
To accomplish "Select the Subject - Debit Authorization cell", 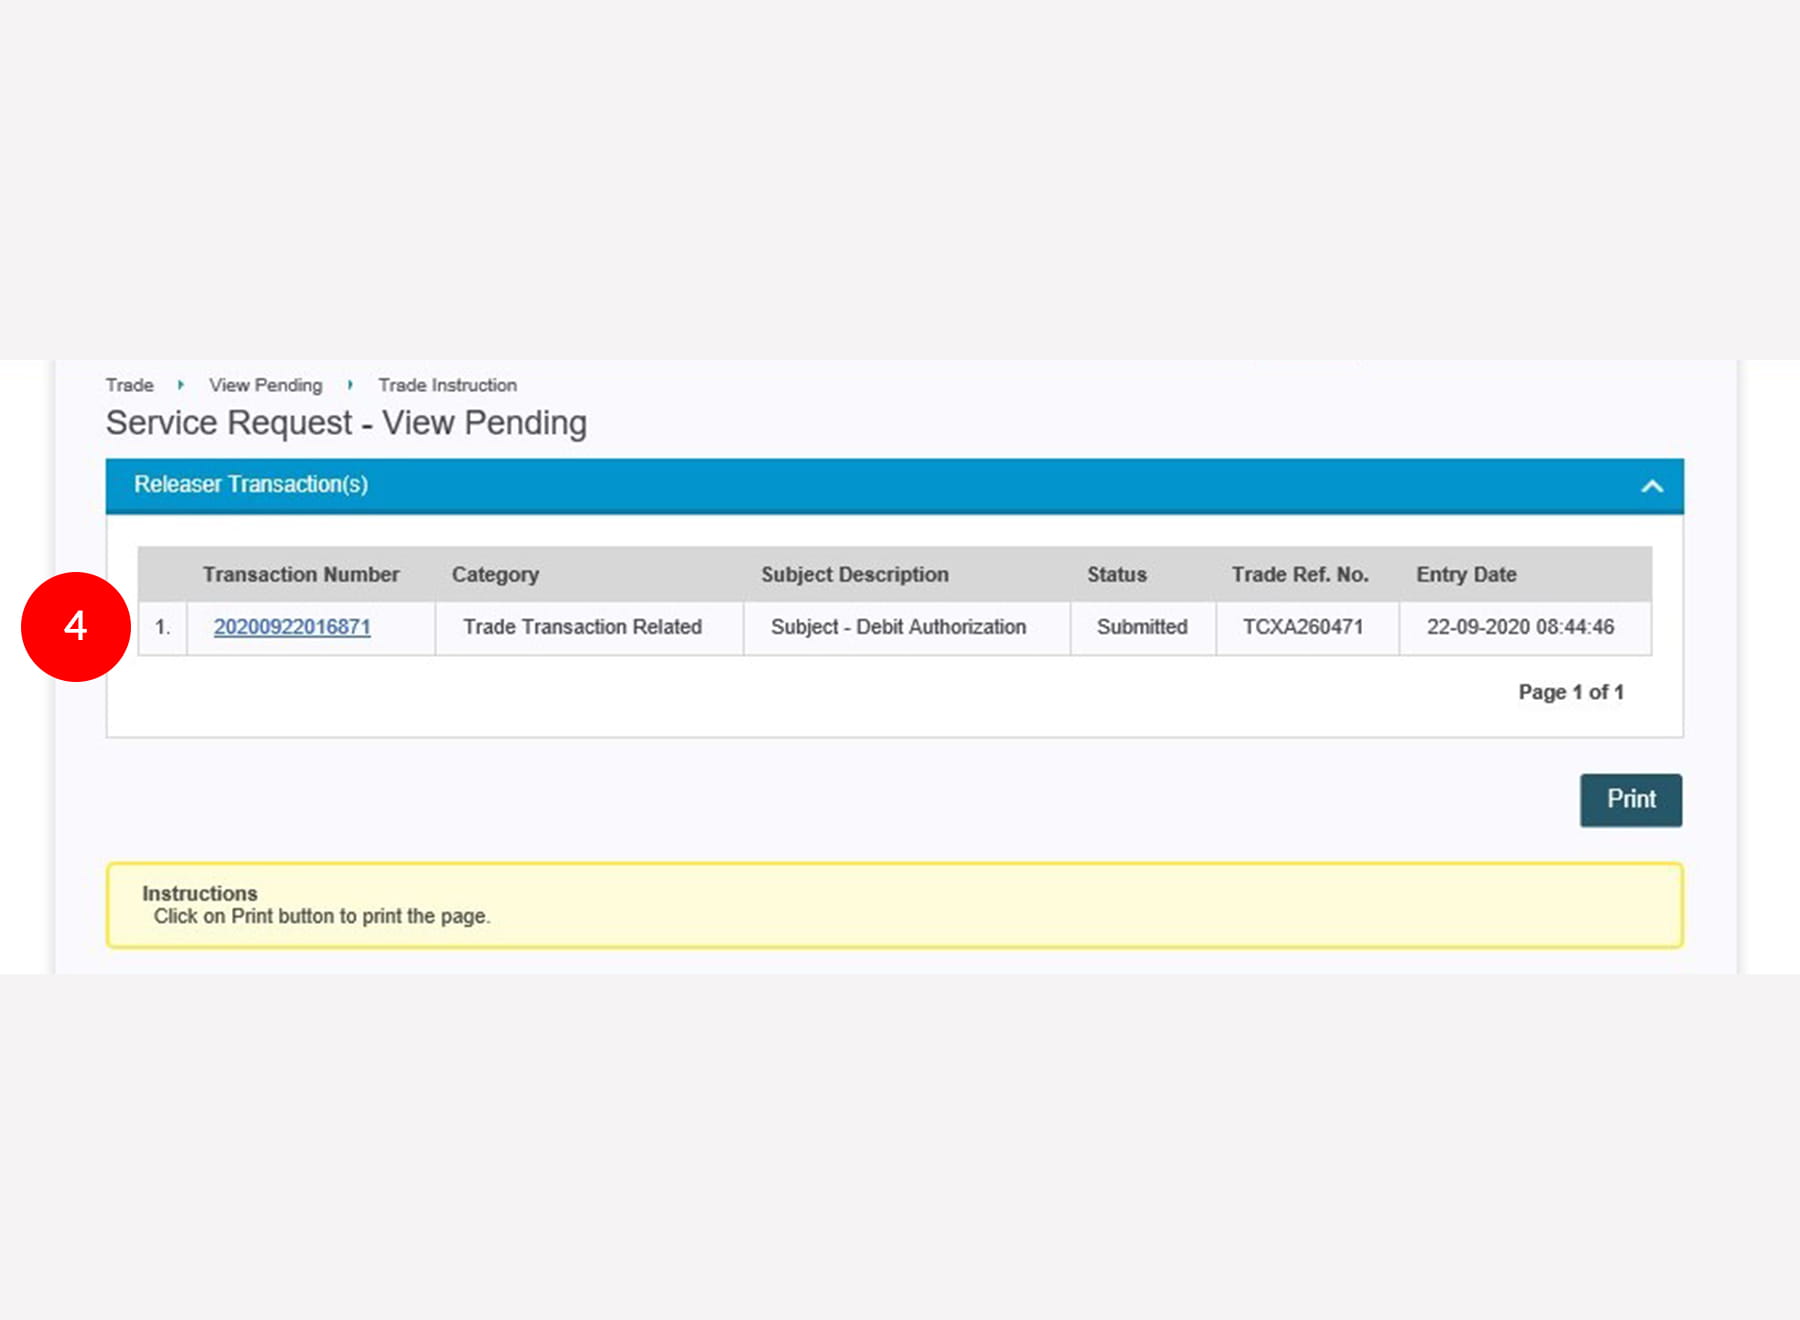I will [x=898, y=627].
